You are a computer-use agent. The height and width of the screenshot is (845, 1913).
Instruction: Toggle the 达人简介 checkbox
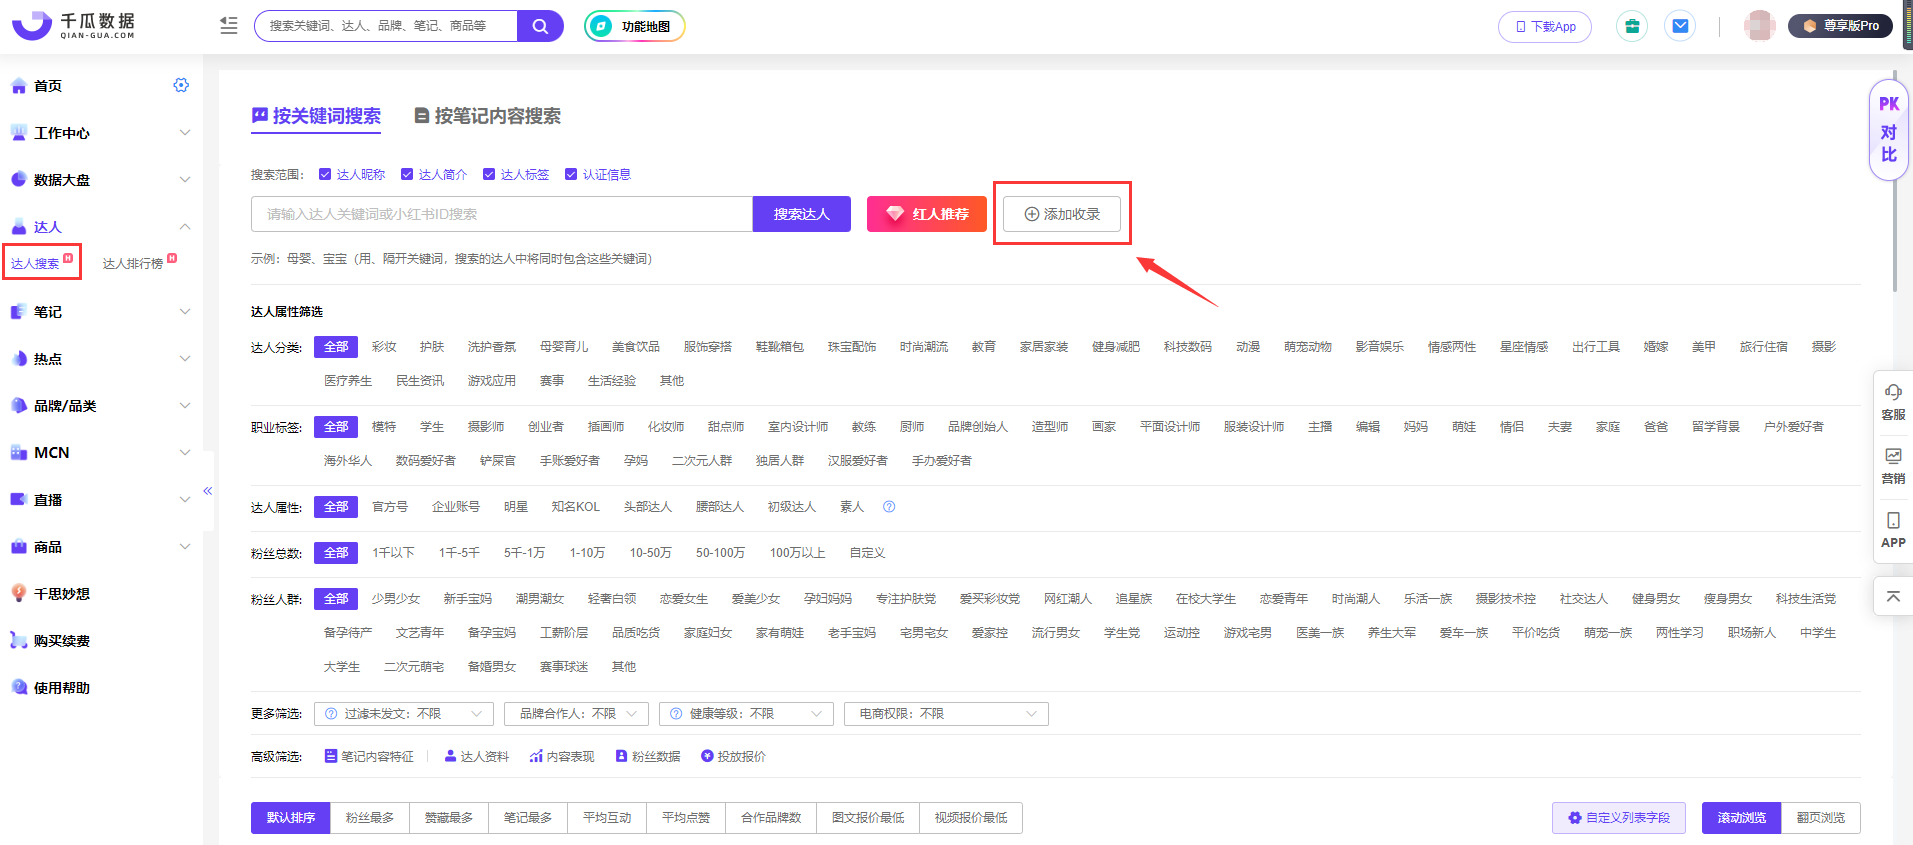click(407, 174)
